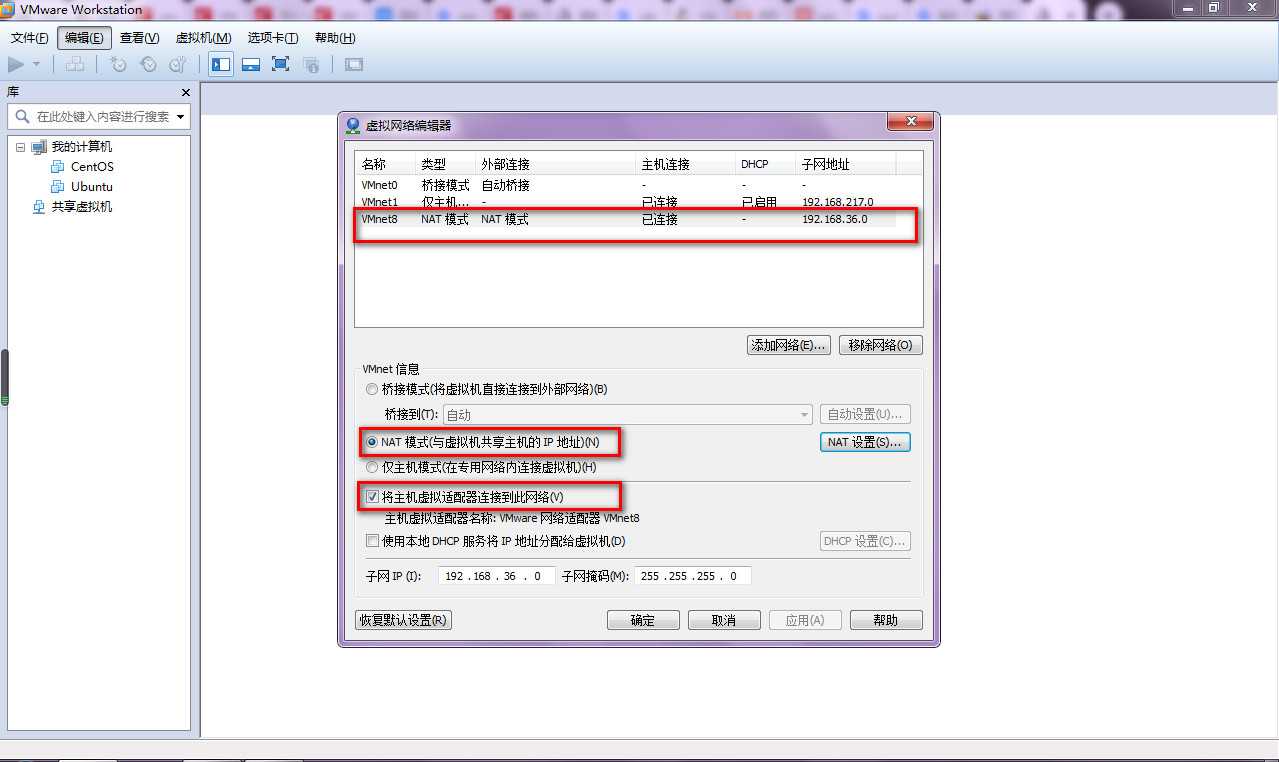Open the 帮助(H) menu
The image size is (1279, 762).
(x=335, y=38)
